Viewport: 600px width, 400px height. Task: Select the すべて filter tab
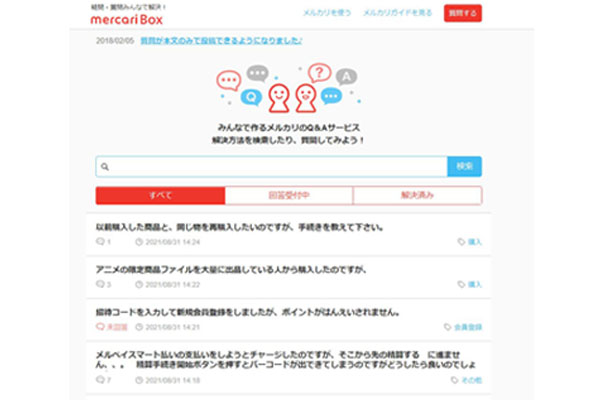click(160, 195)
